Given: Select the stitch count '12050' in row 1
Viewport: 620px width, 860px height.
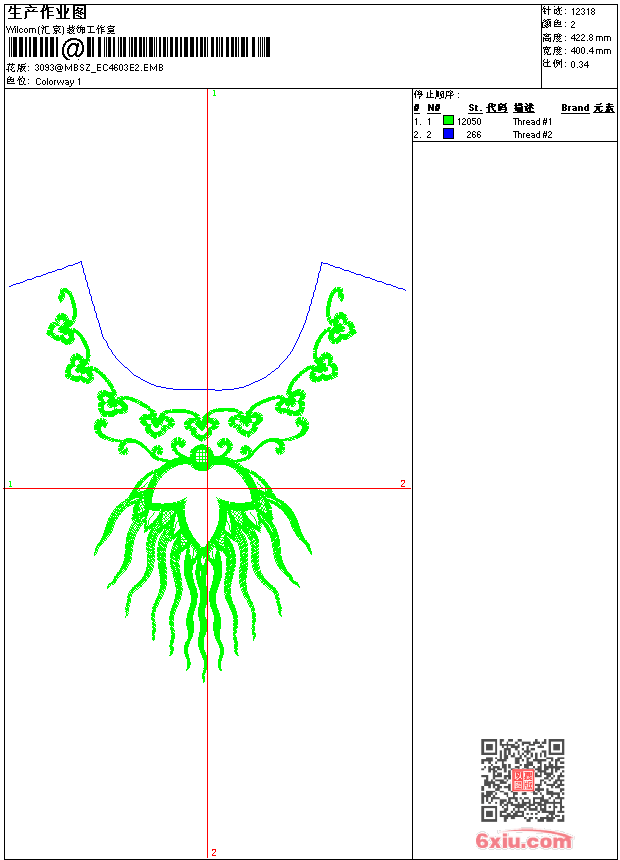Looking at the screenshot, I should pyautogui.click(x=469, y=122).
